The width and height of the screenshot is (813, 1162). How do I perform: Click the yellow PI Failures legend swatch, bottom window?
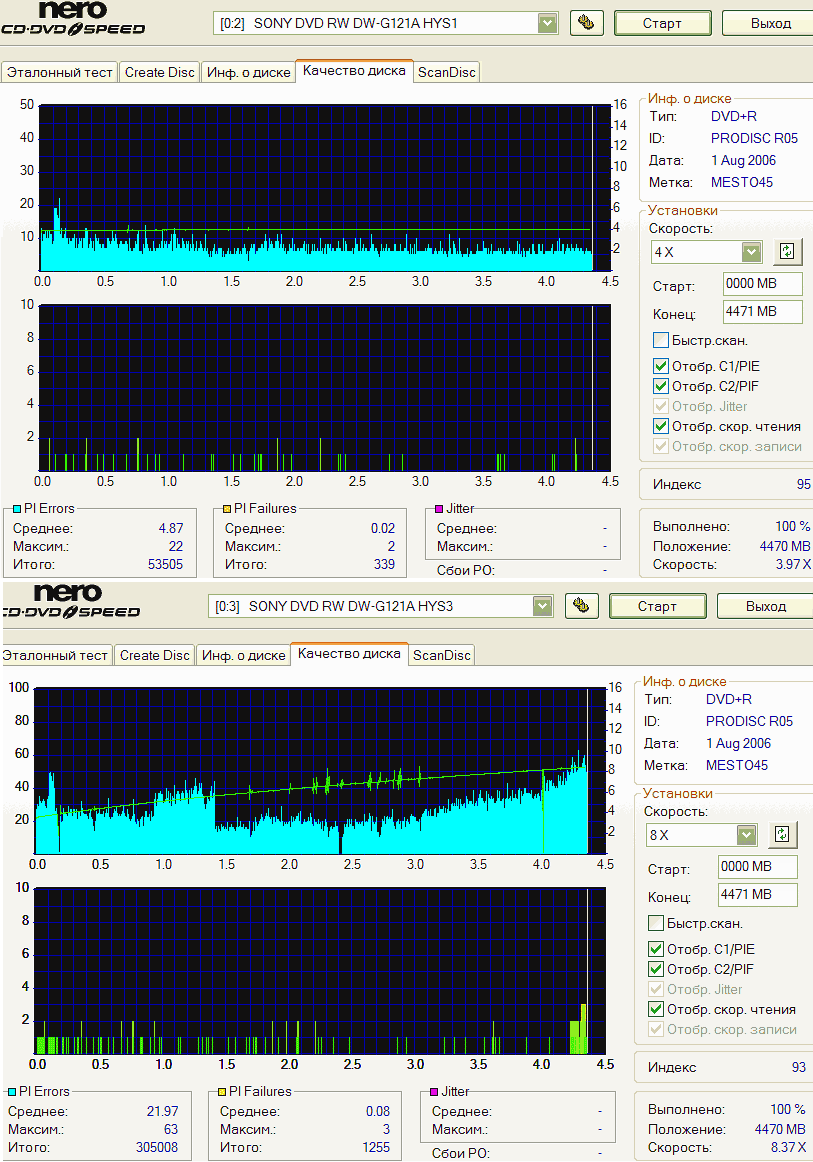[222, 1092]
